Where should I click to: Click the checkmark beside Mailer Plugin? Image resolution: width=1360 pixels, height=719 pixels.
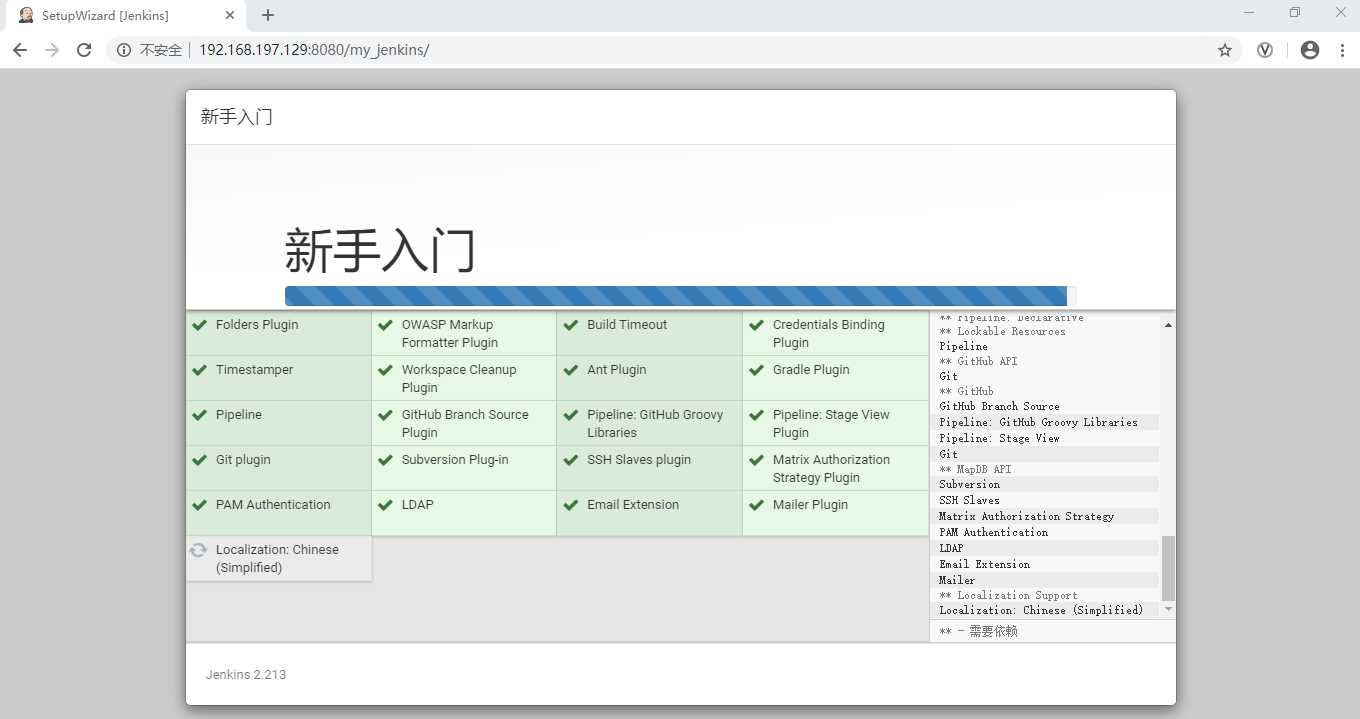click(756, 505)
